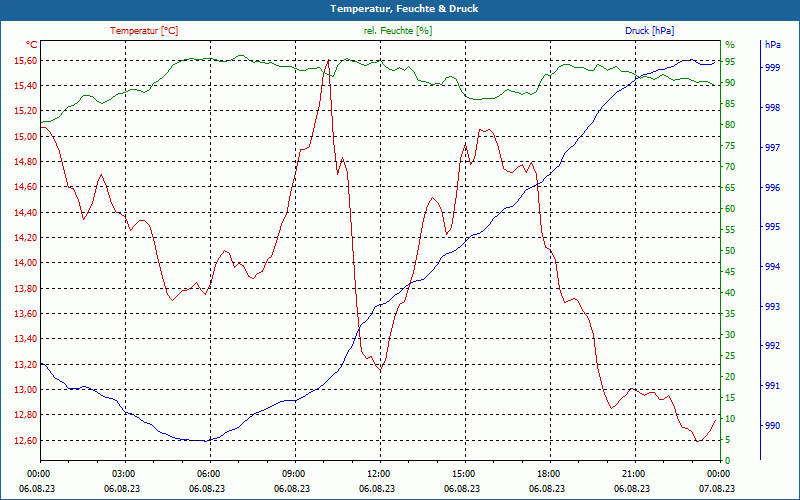Click temperature axis value 14,60
800x500 pixels.
(26, 187)
